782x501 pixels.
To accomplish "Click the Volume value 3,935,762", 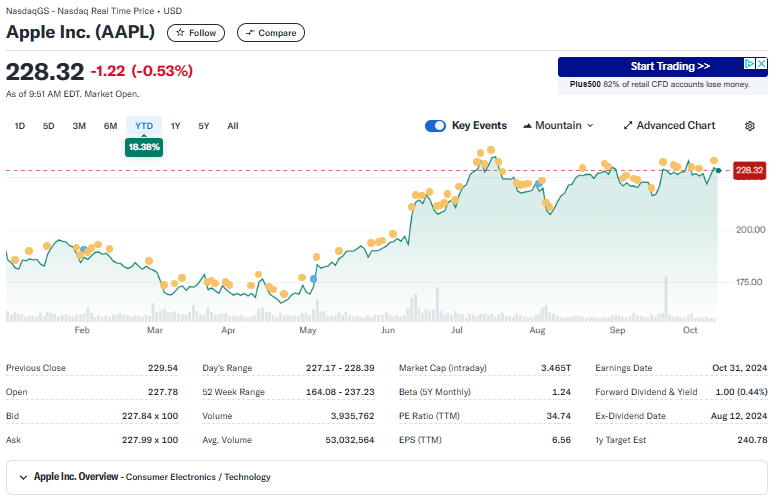I will click(x=353, y=416).
